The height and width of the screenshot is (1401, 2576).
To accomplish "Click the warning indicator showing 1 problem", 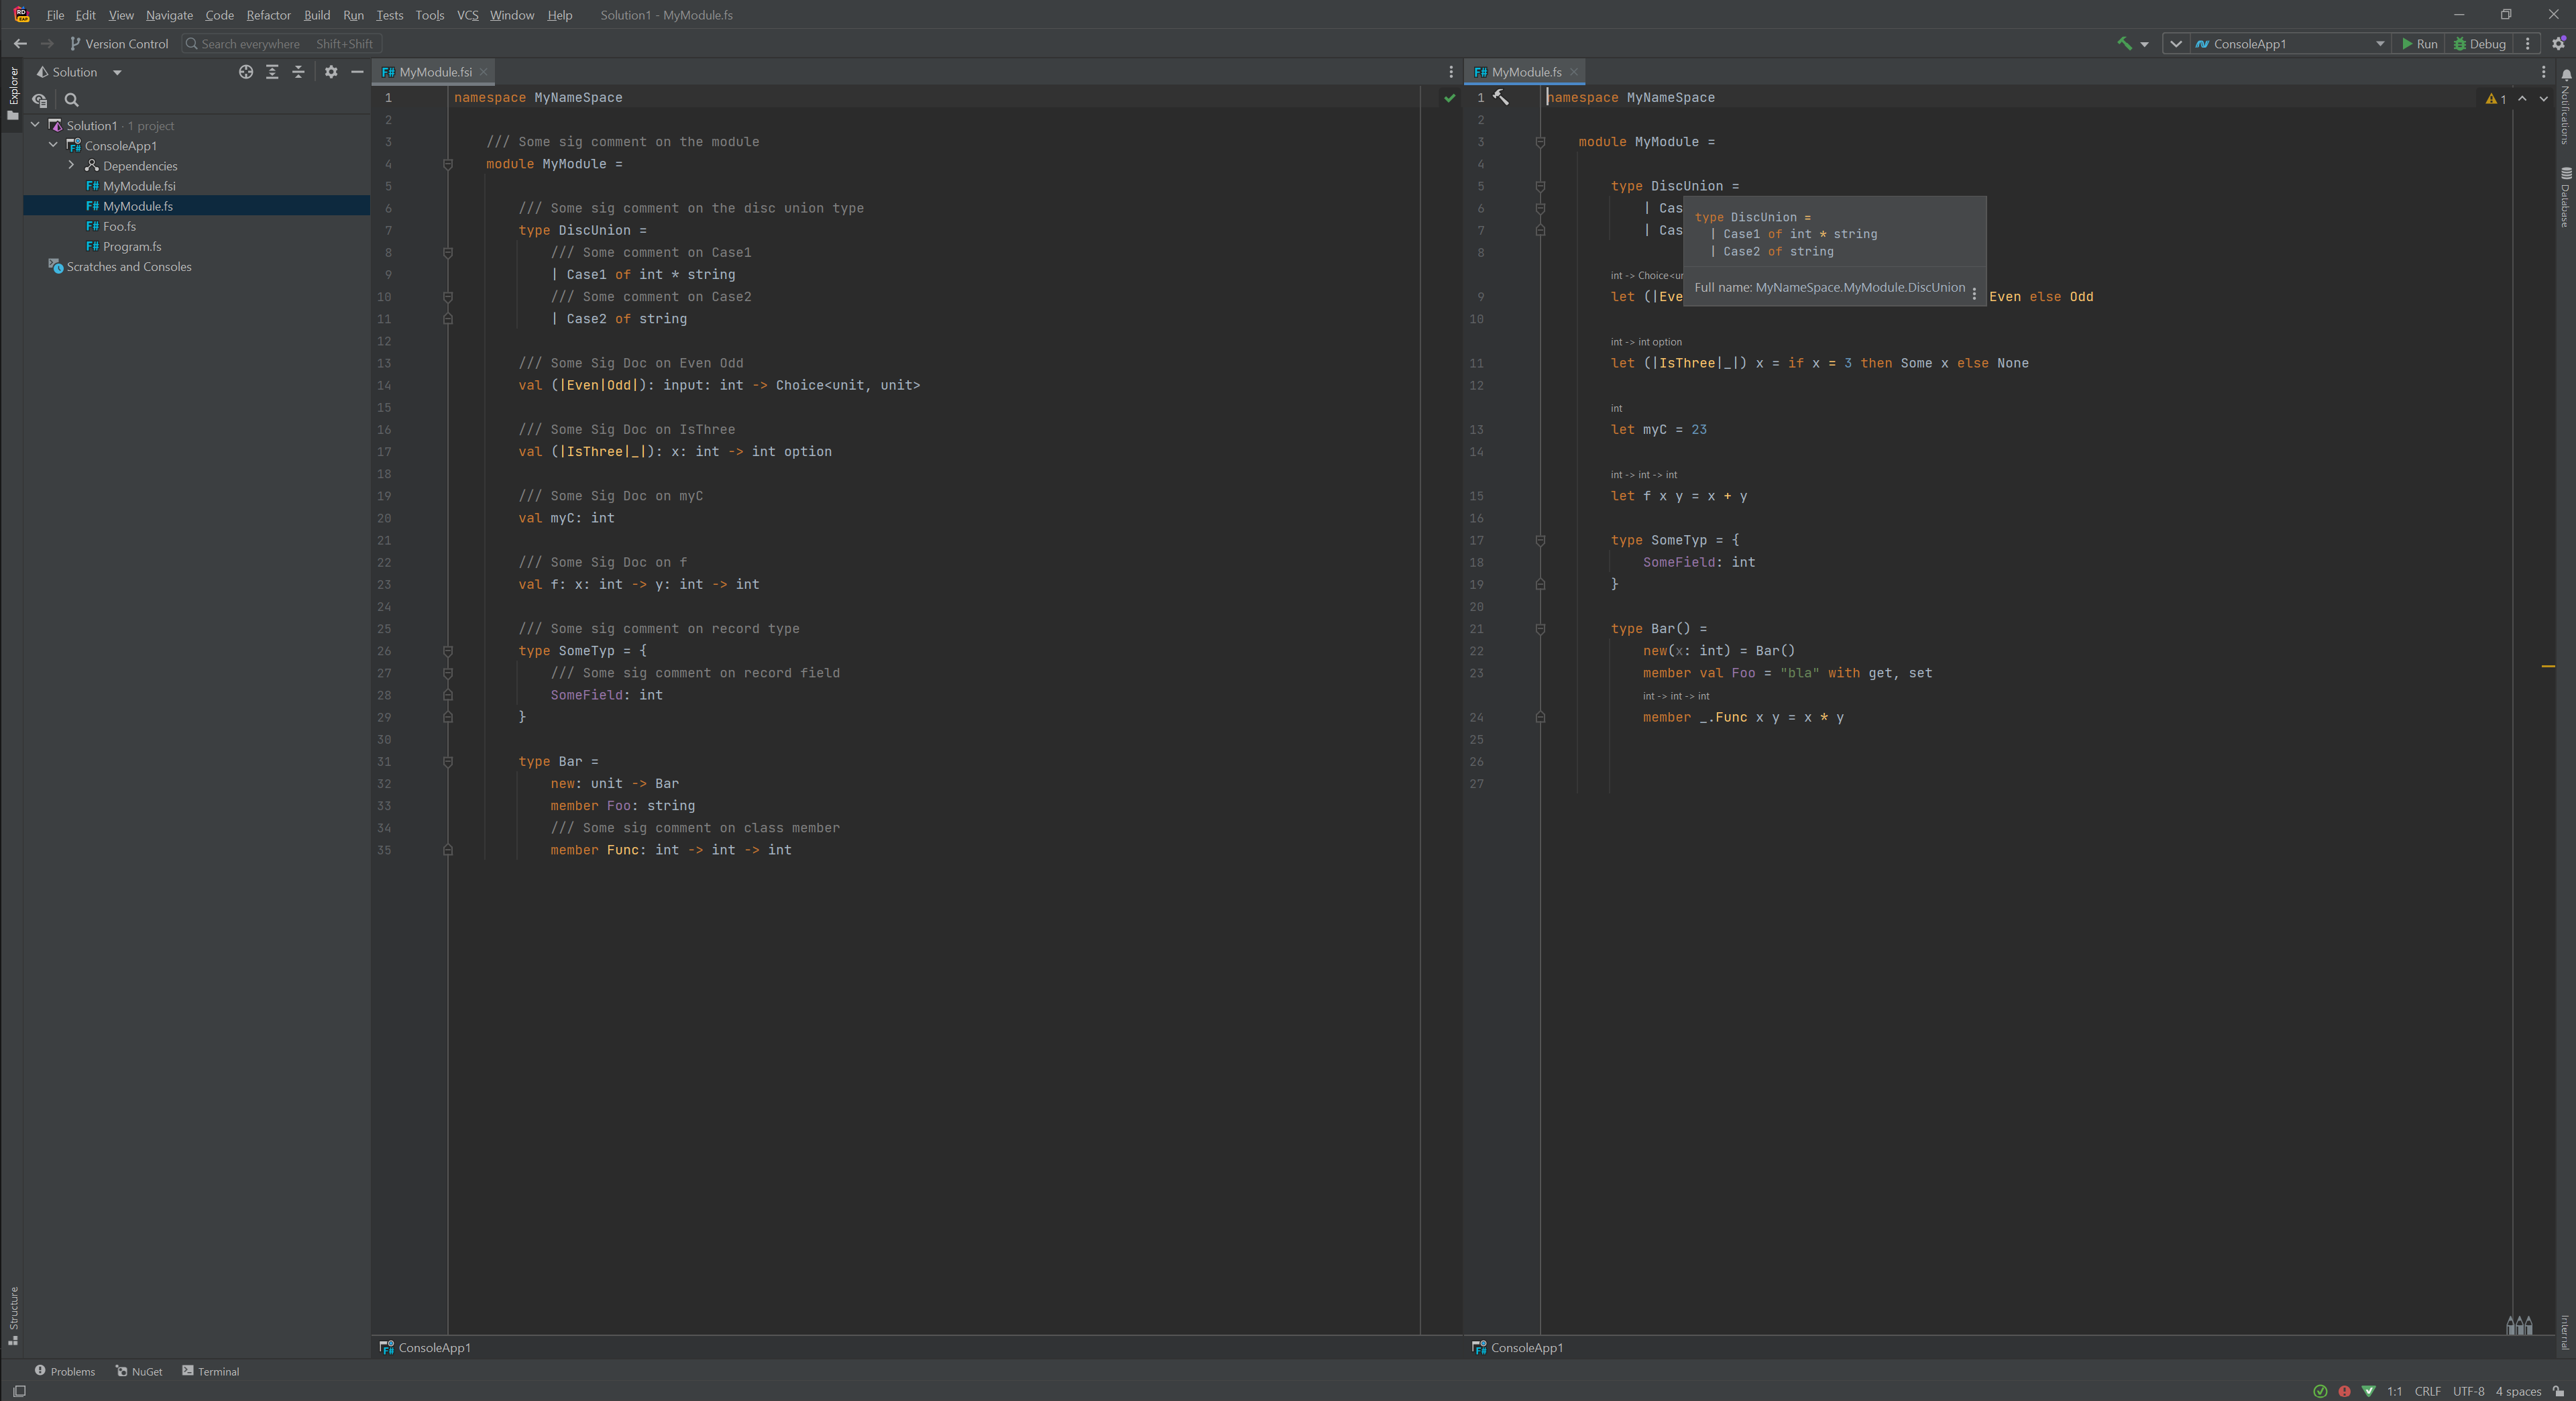I will tap(2495, 99).
